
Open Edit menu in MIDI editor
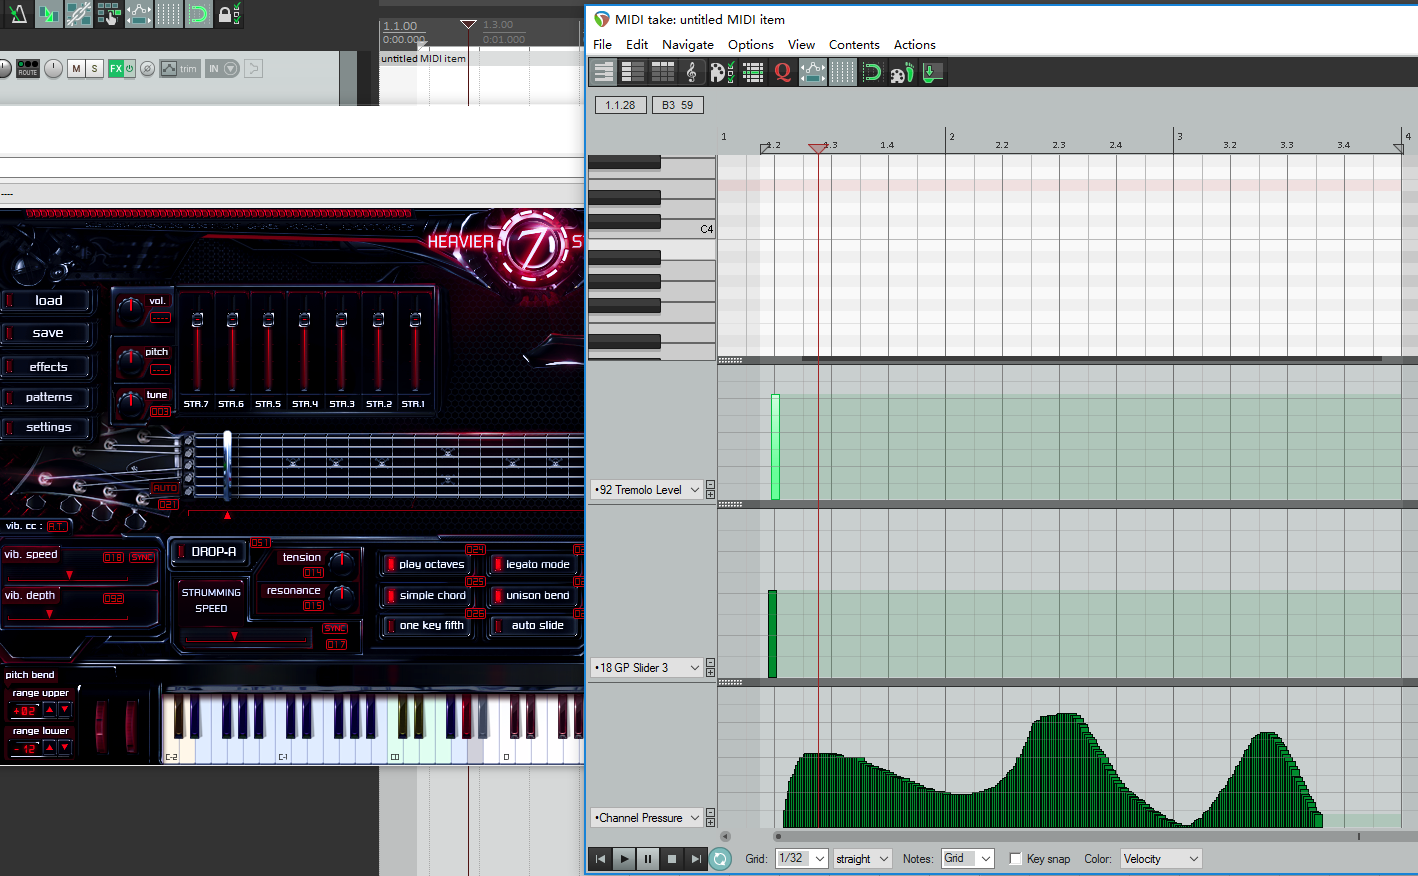(637, 45)
